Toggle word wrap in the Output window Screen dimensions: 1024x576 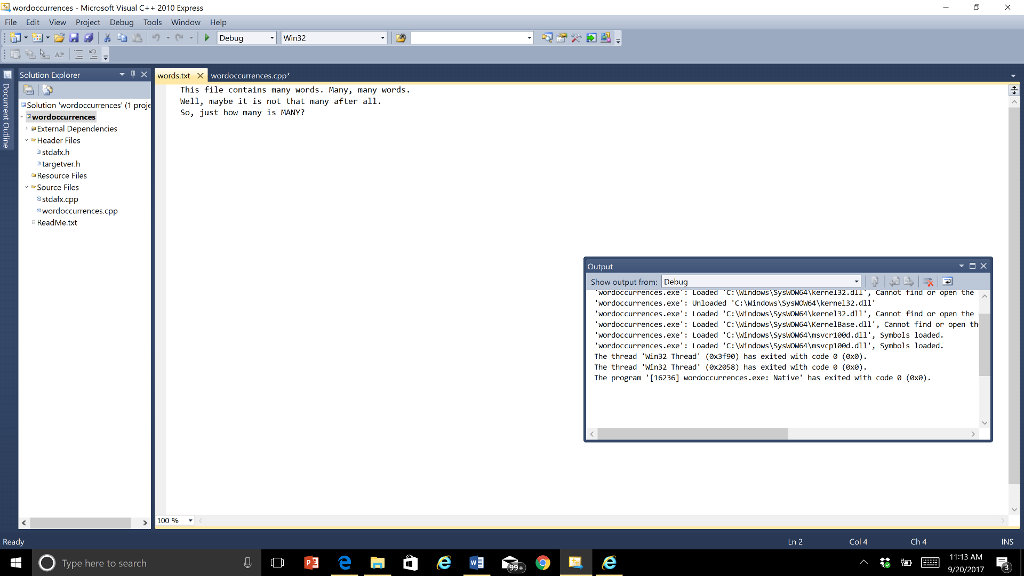coord(948,281)
